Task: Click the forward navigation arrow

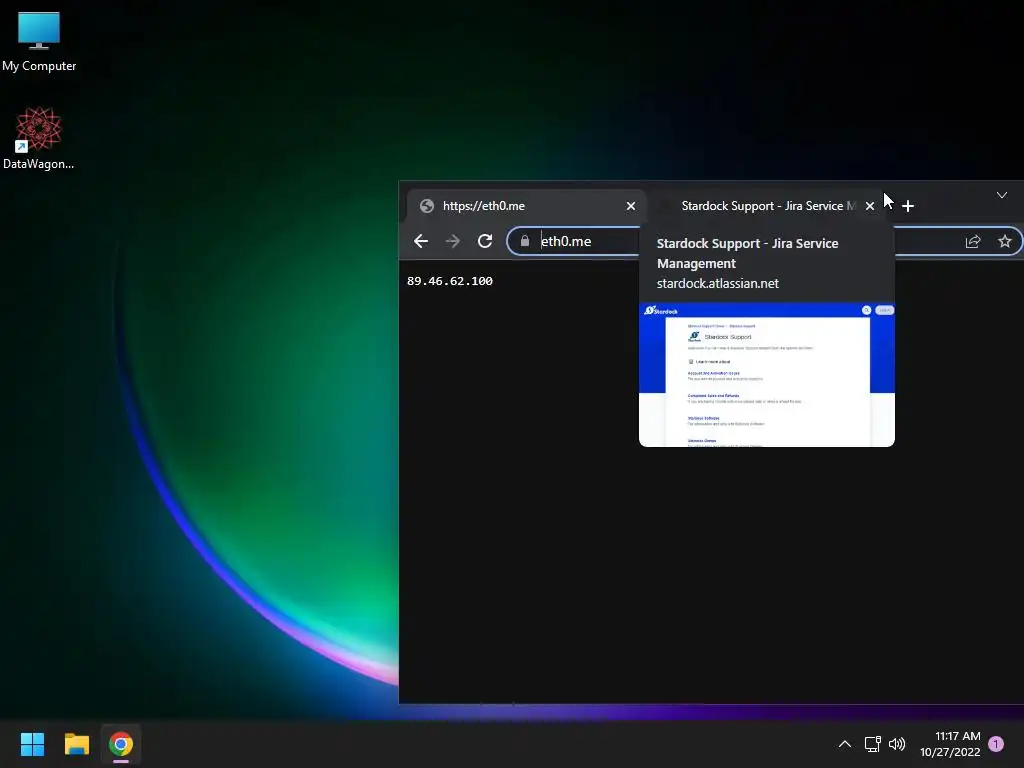Action: coord(453,241)
